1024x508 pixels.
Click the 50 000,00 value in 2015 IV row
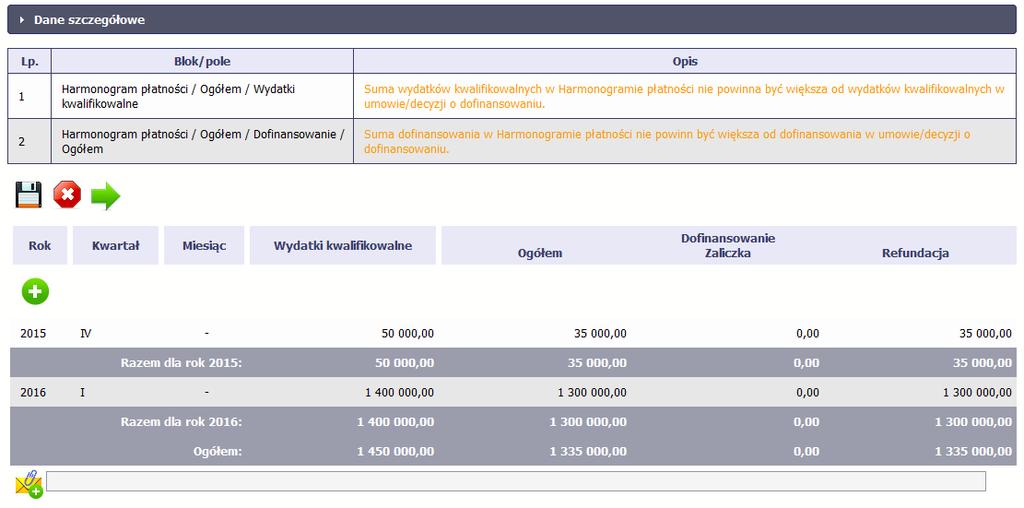tap(408, 333)
